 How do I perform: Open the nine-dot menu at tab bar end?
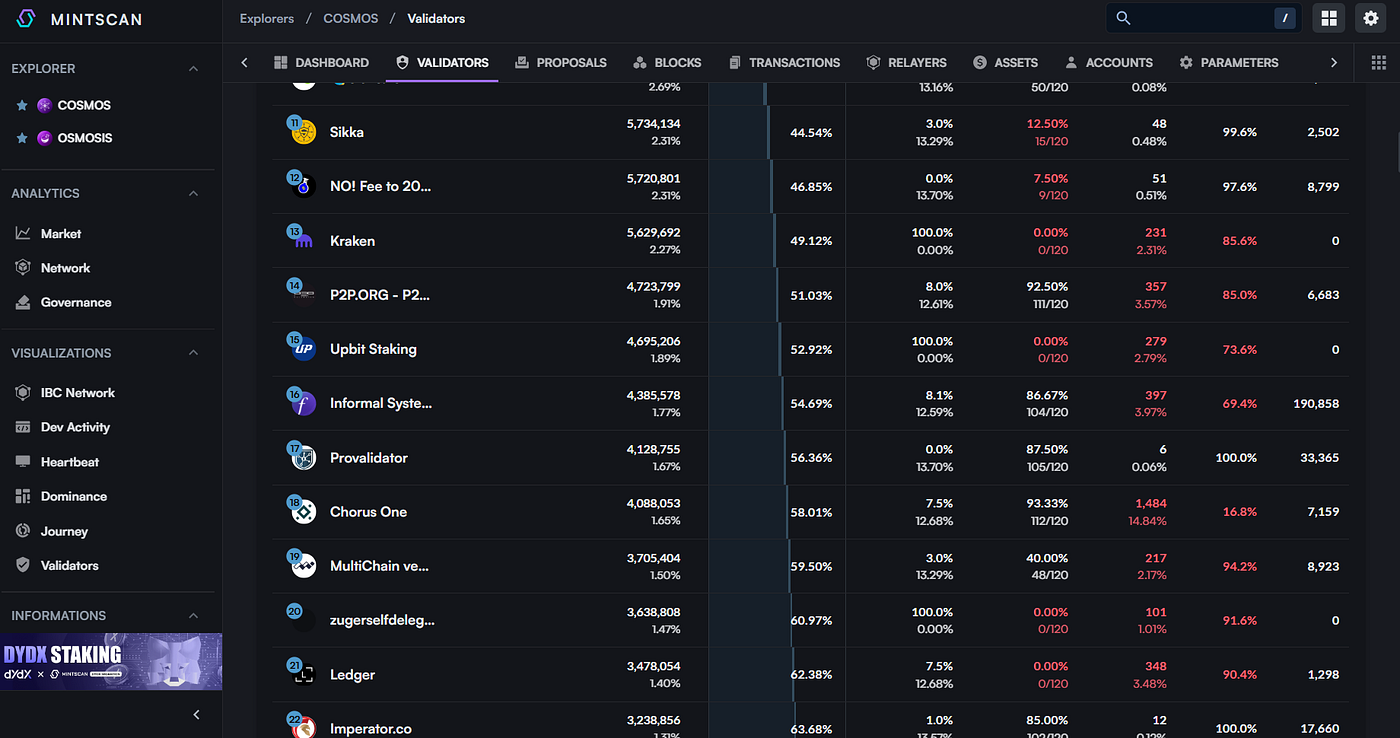click(x=1378, y=62)
